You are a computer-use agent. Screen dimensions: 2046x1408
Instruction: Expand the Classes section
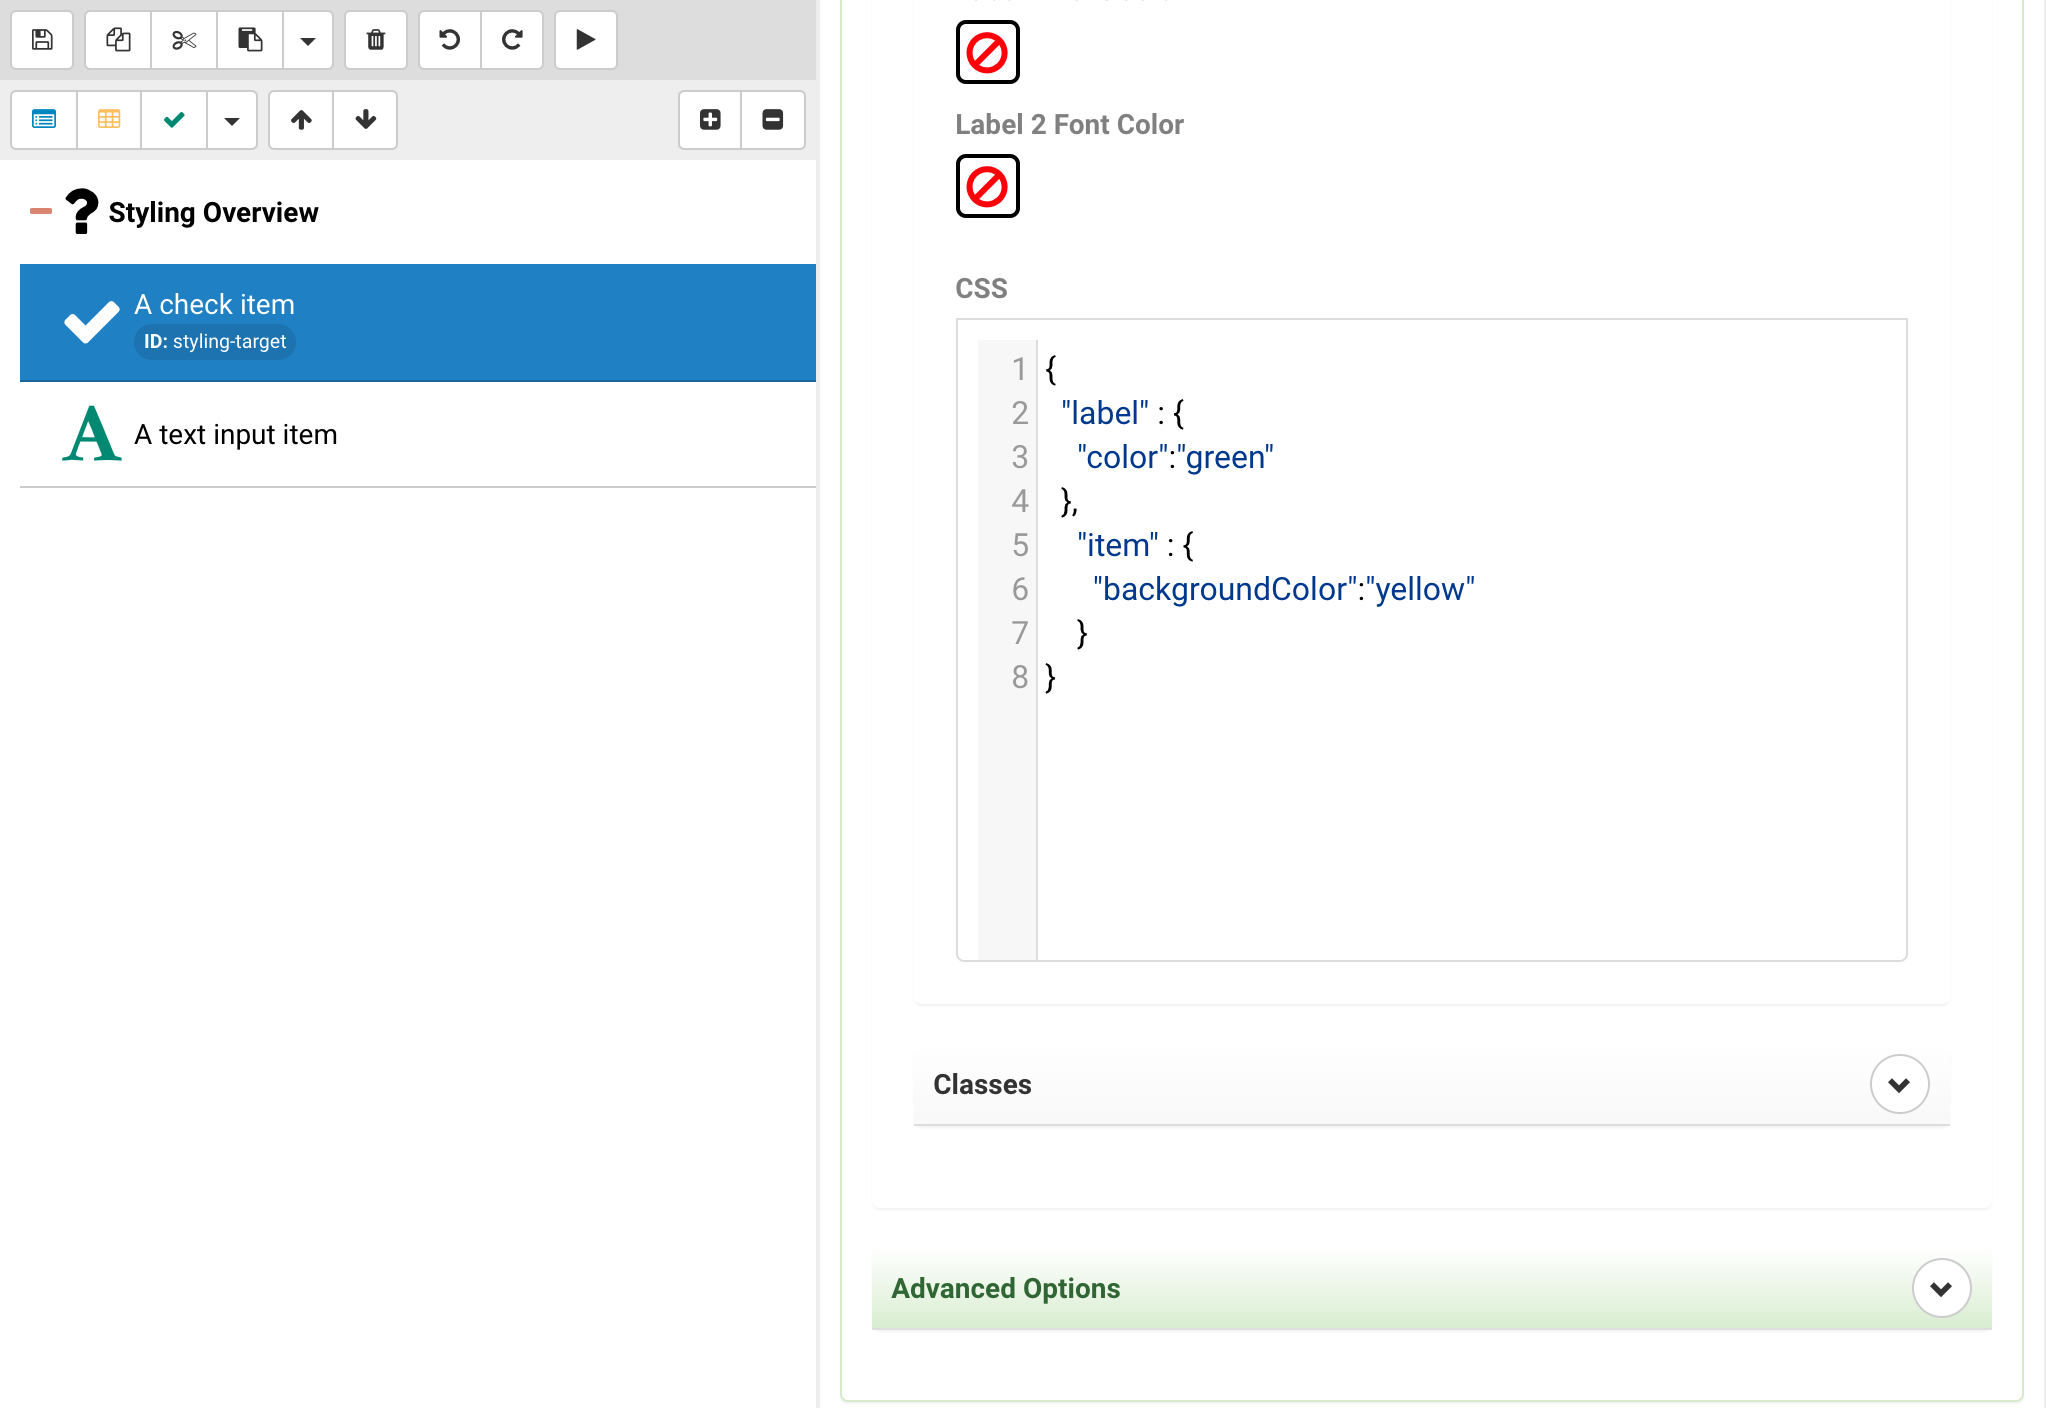(1899, 1084)
